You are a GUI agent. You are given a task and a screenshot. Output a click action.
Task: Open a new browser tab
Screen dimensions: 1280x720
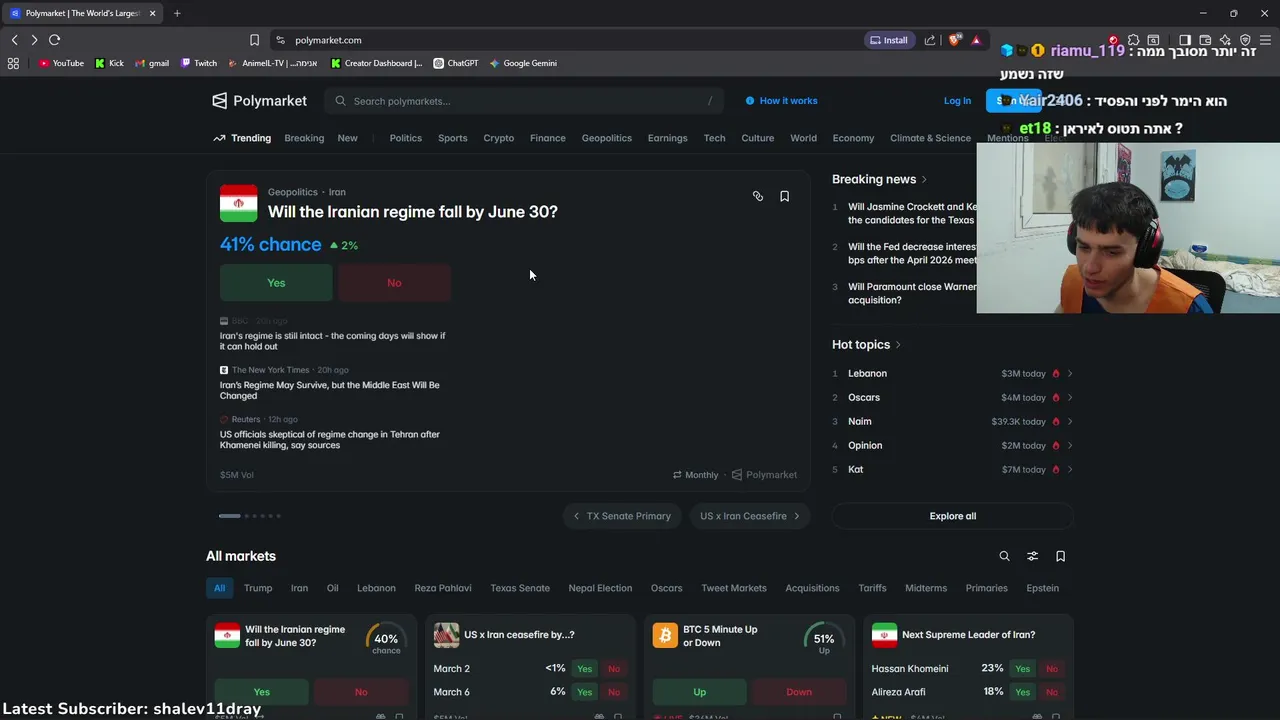pos(177,13)
